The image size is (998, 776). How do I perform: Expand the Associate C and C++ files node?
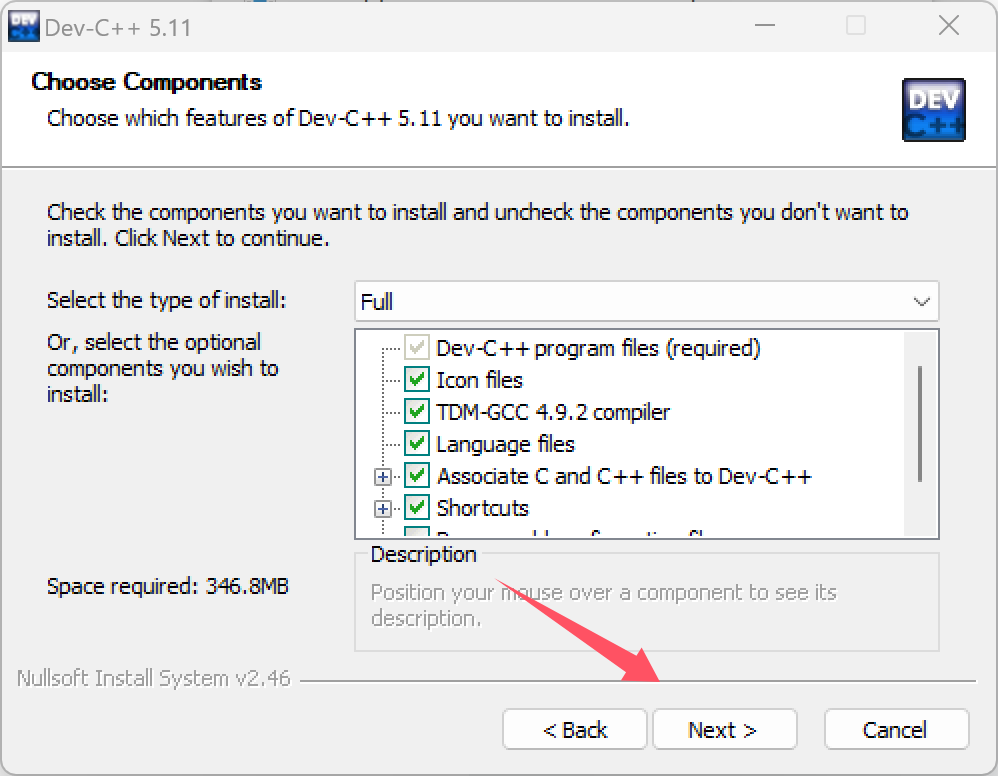pos(383,477)
